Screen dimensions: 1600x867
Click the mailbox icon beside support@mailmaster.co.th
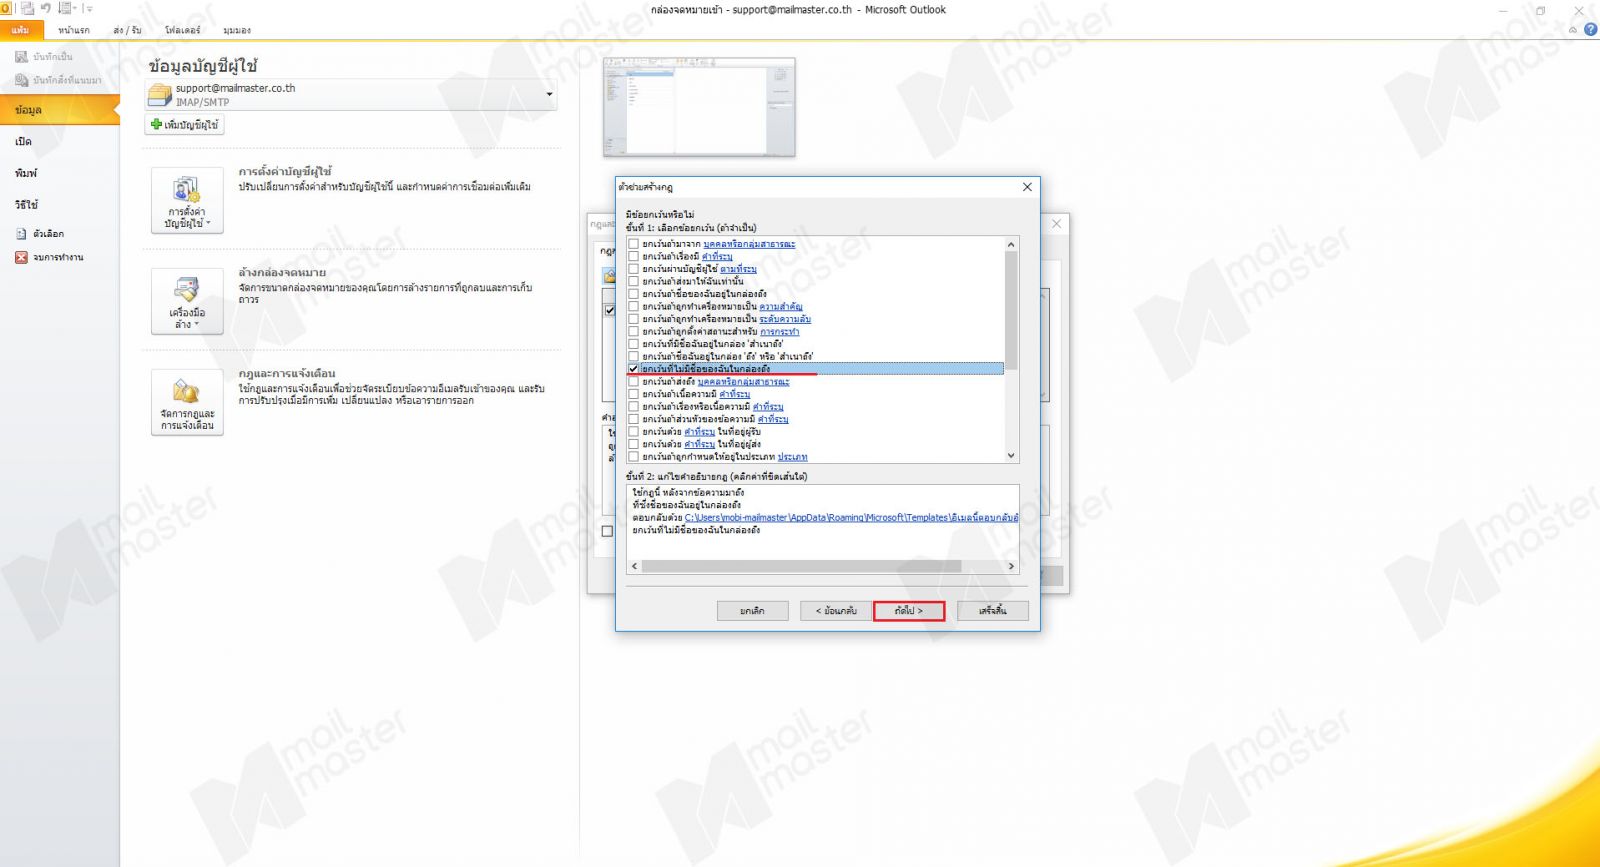click(160, 95)
